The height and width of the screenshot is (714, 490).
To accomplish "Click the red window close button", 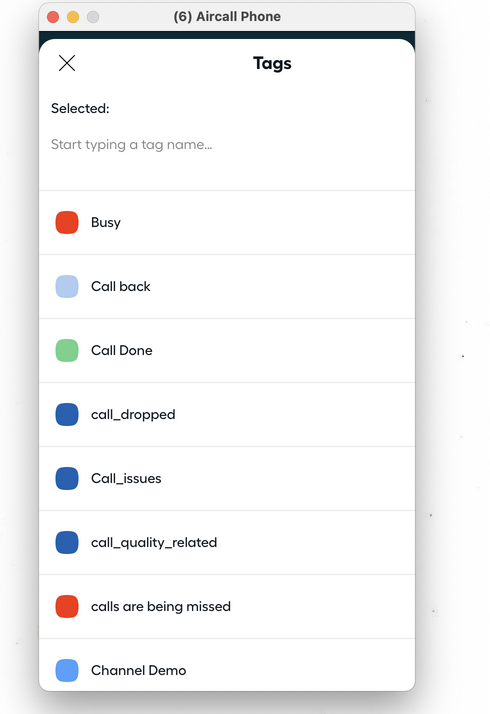I will (53, 17).
